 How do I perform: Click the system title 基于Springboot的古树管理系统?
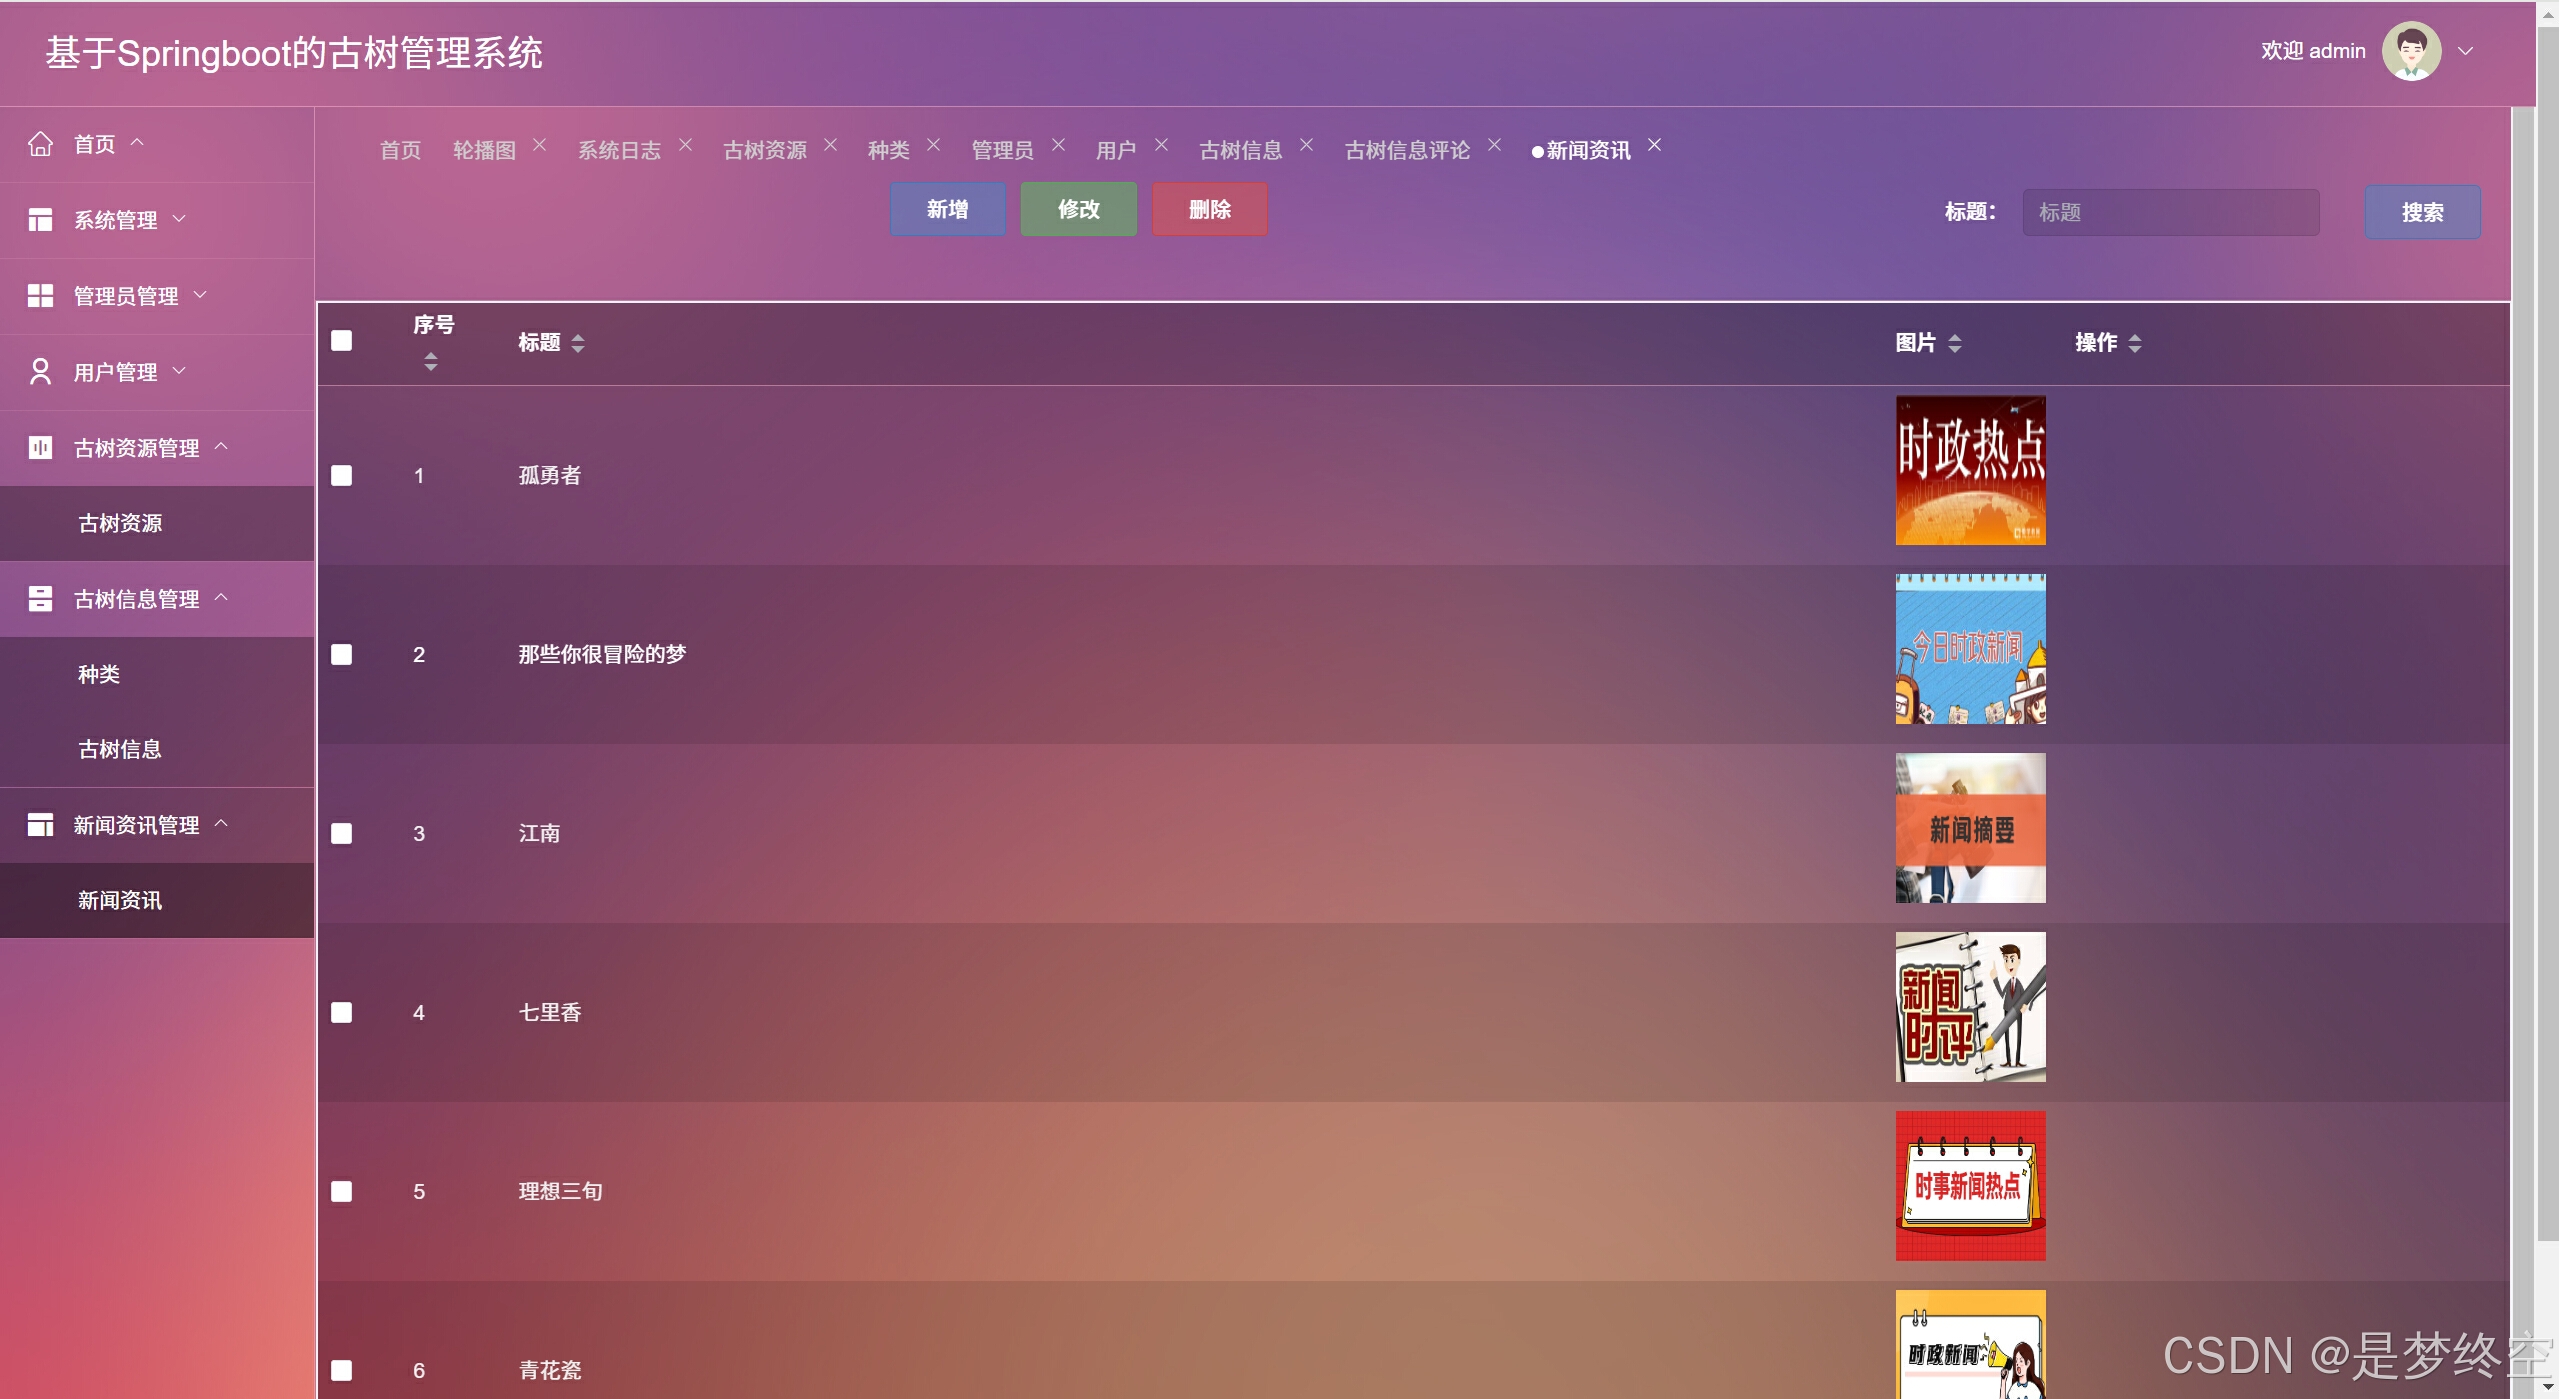tap(294, 53)
